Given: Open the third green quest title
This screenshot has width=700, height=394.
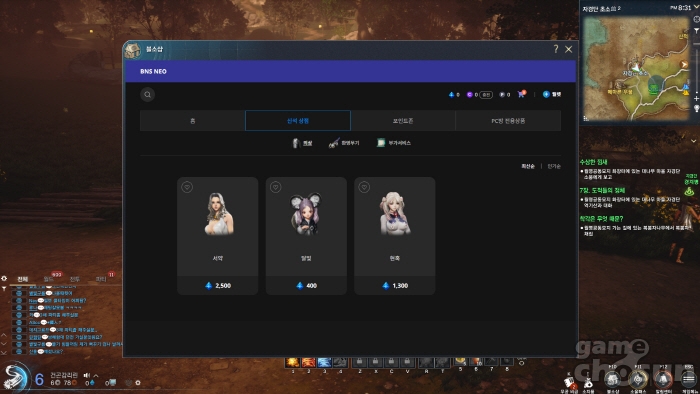Looking at the screenshot, I should point(601,219).
